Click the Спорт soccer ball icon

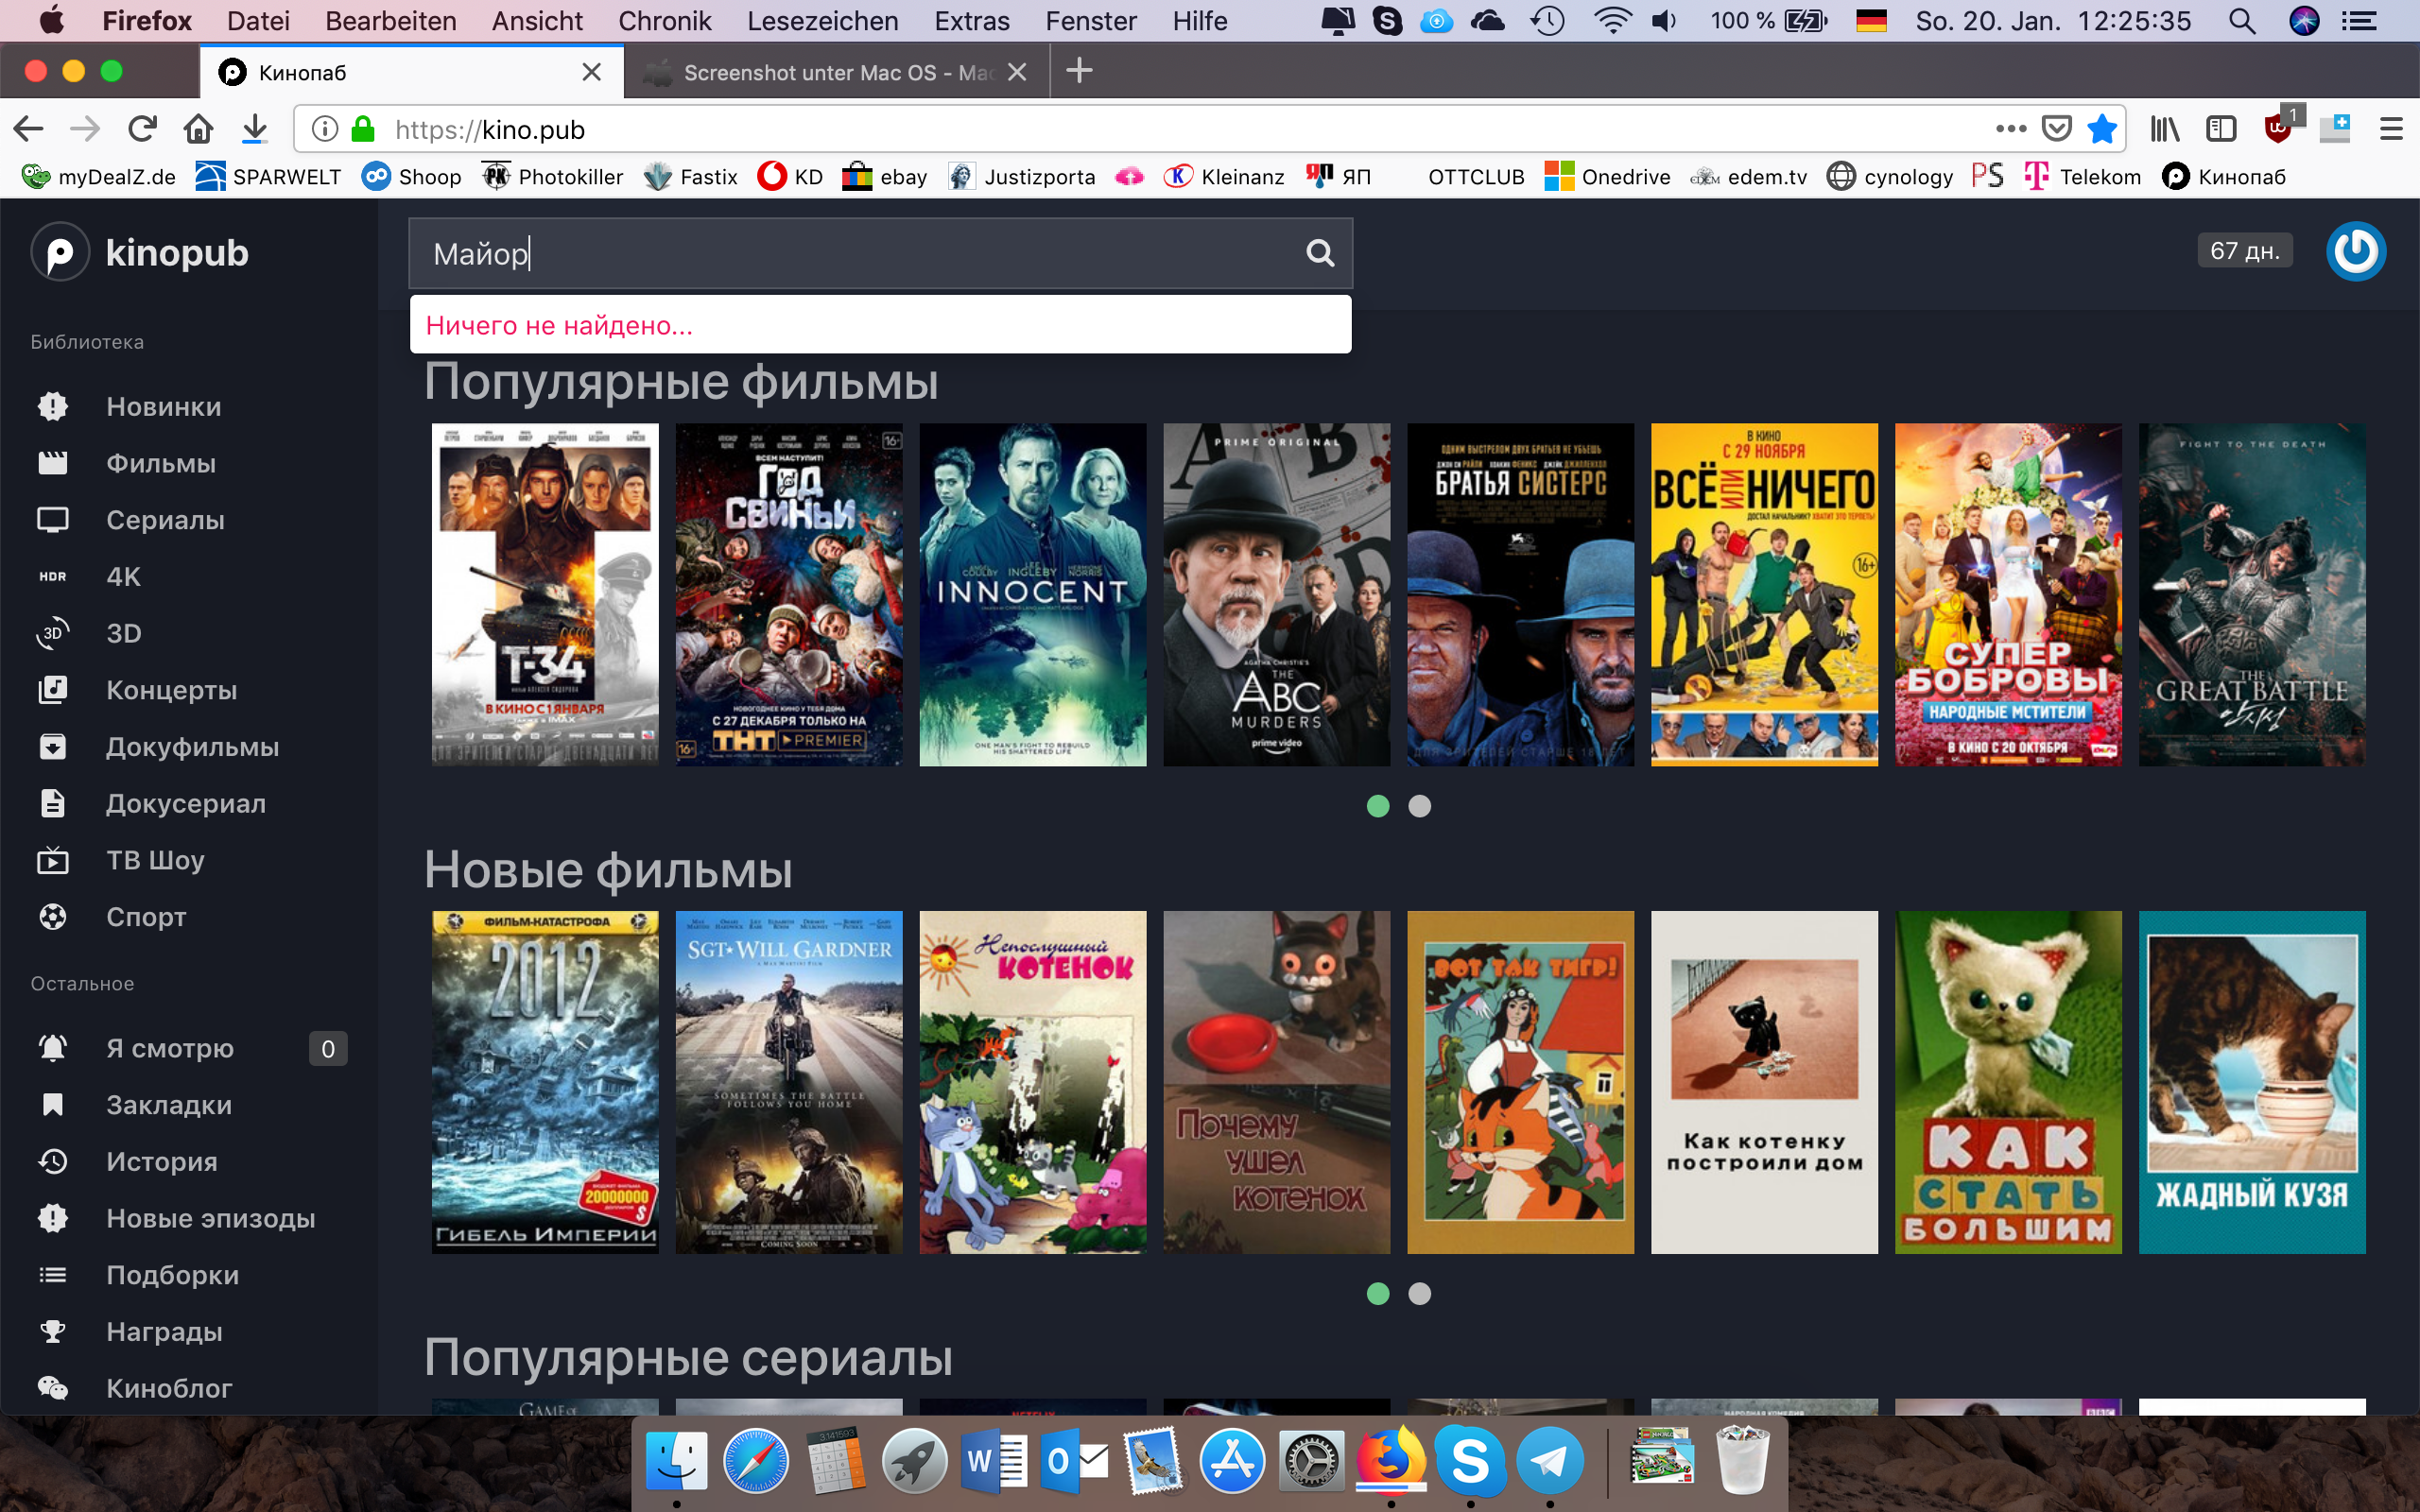coord(53,917)
